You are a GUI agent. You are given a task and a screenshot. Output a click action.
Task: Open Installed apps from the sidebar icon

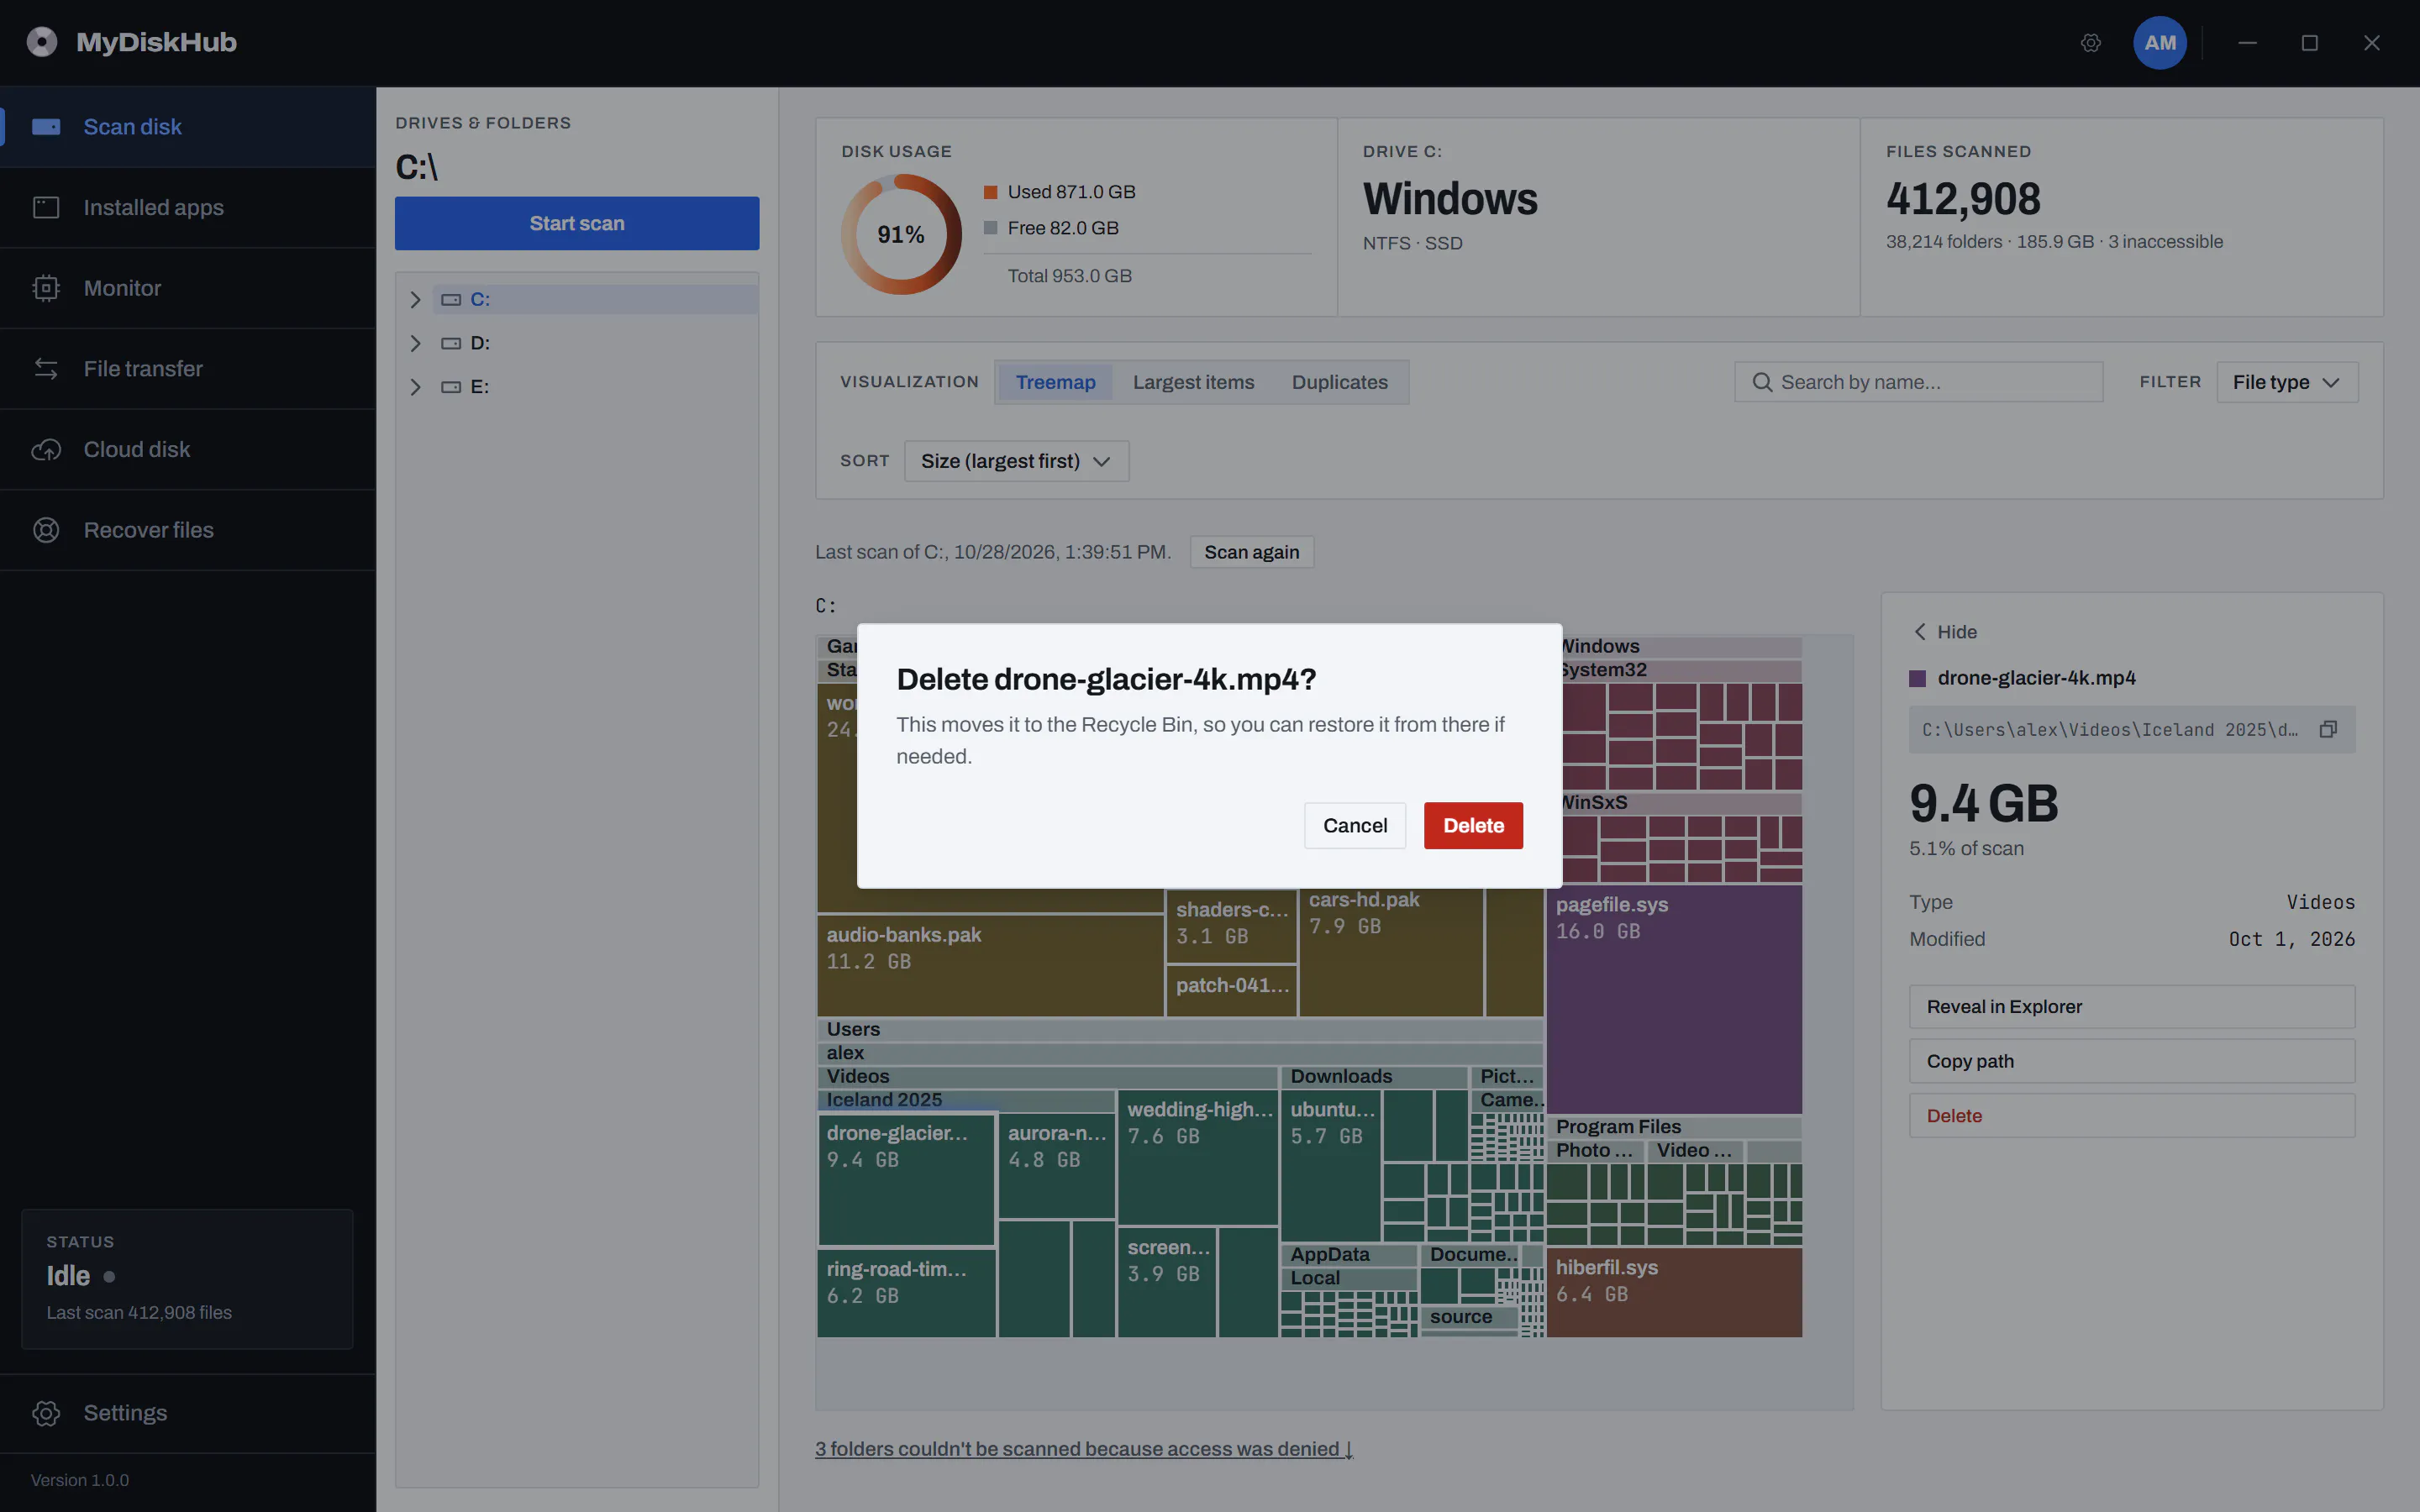pos(46,207)
